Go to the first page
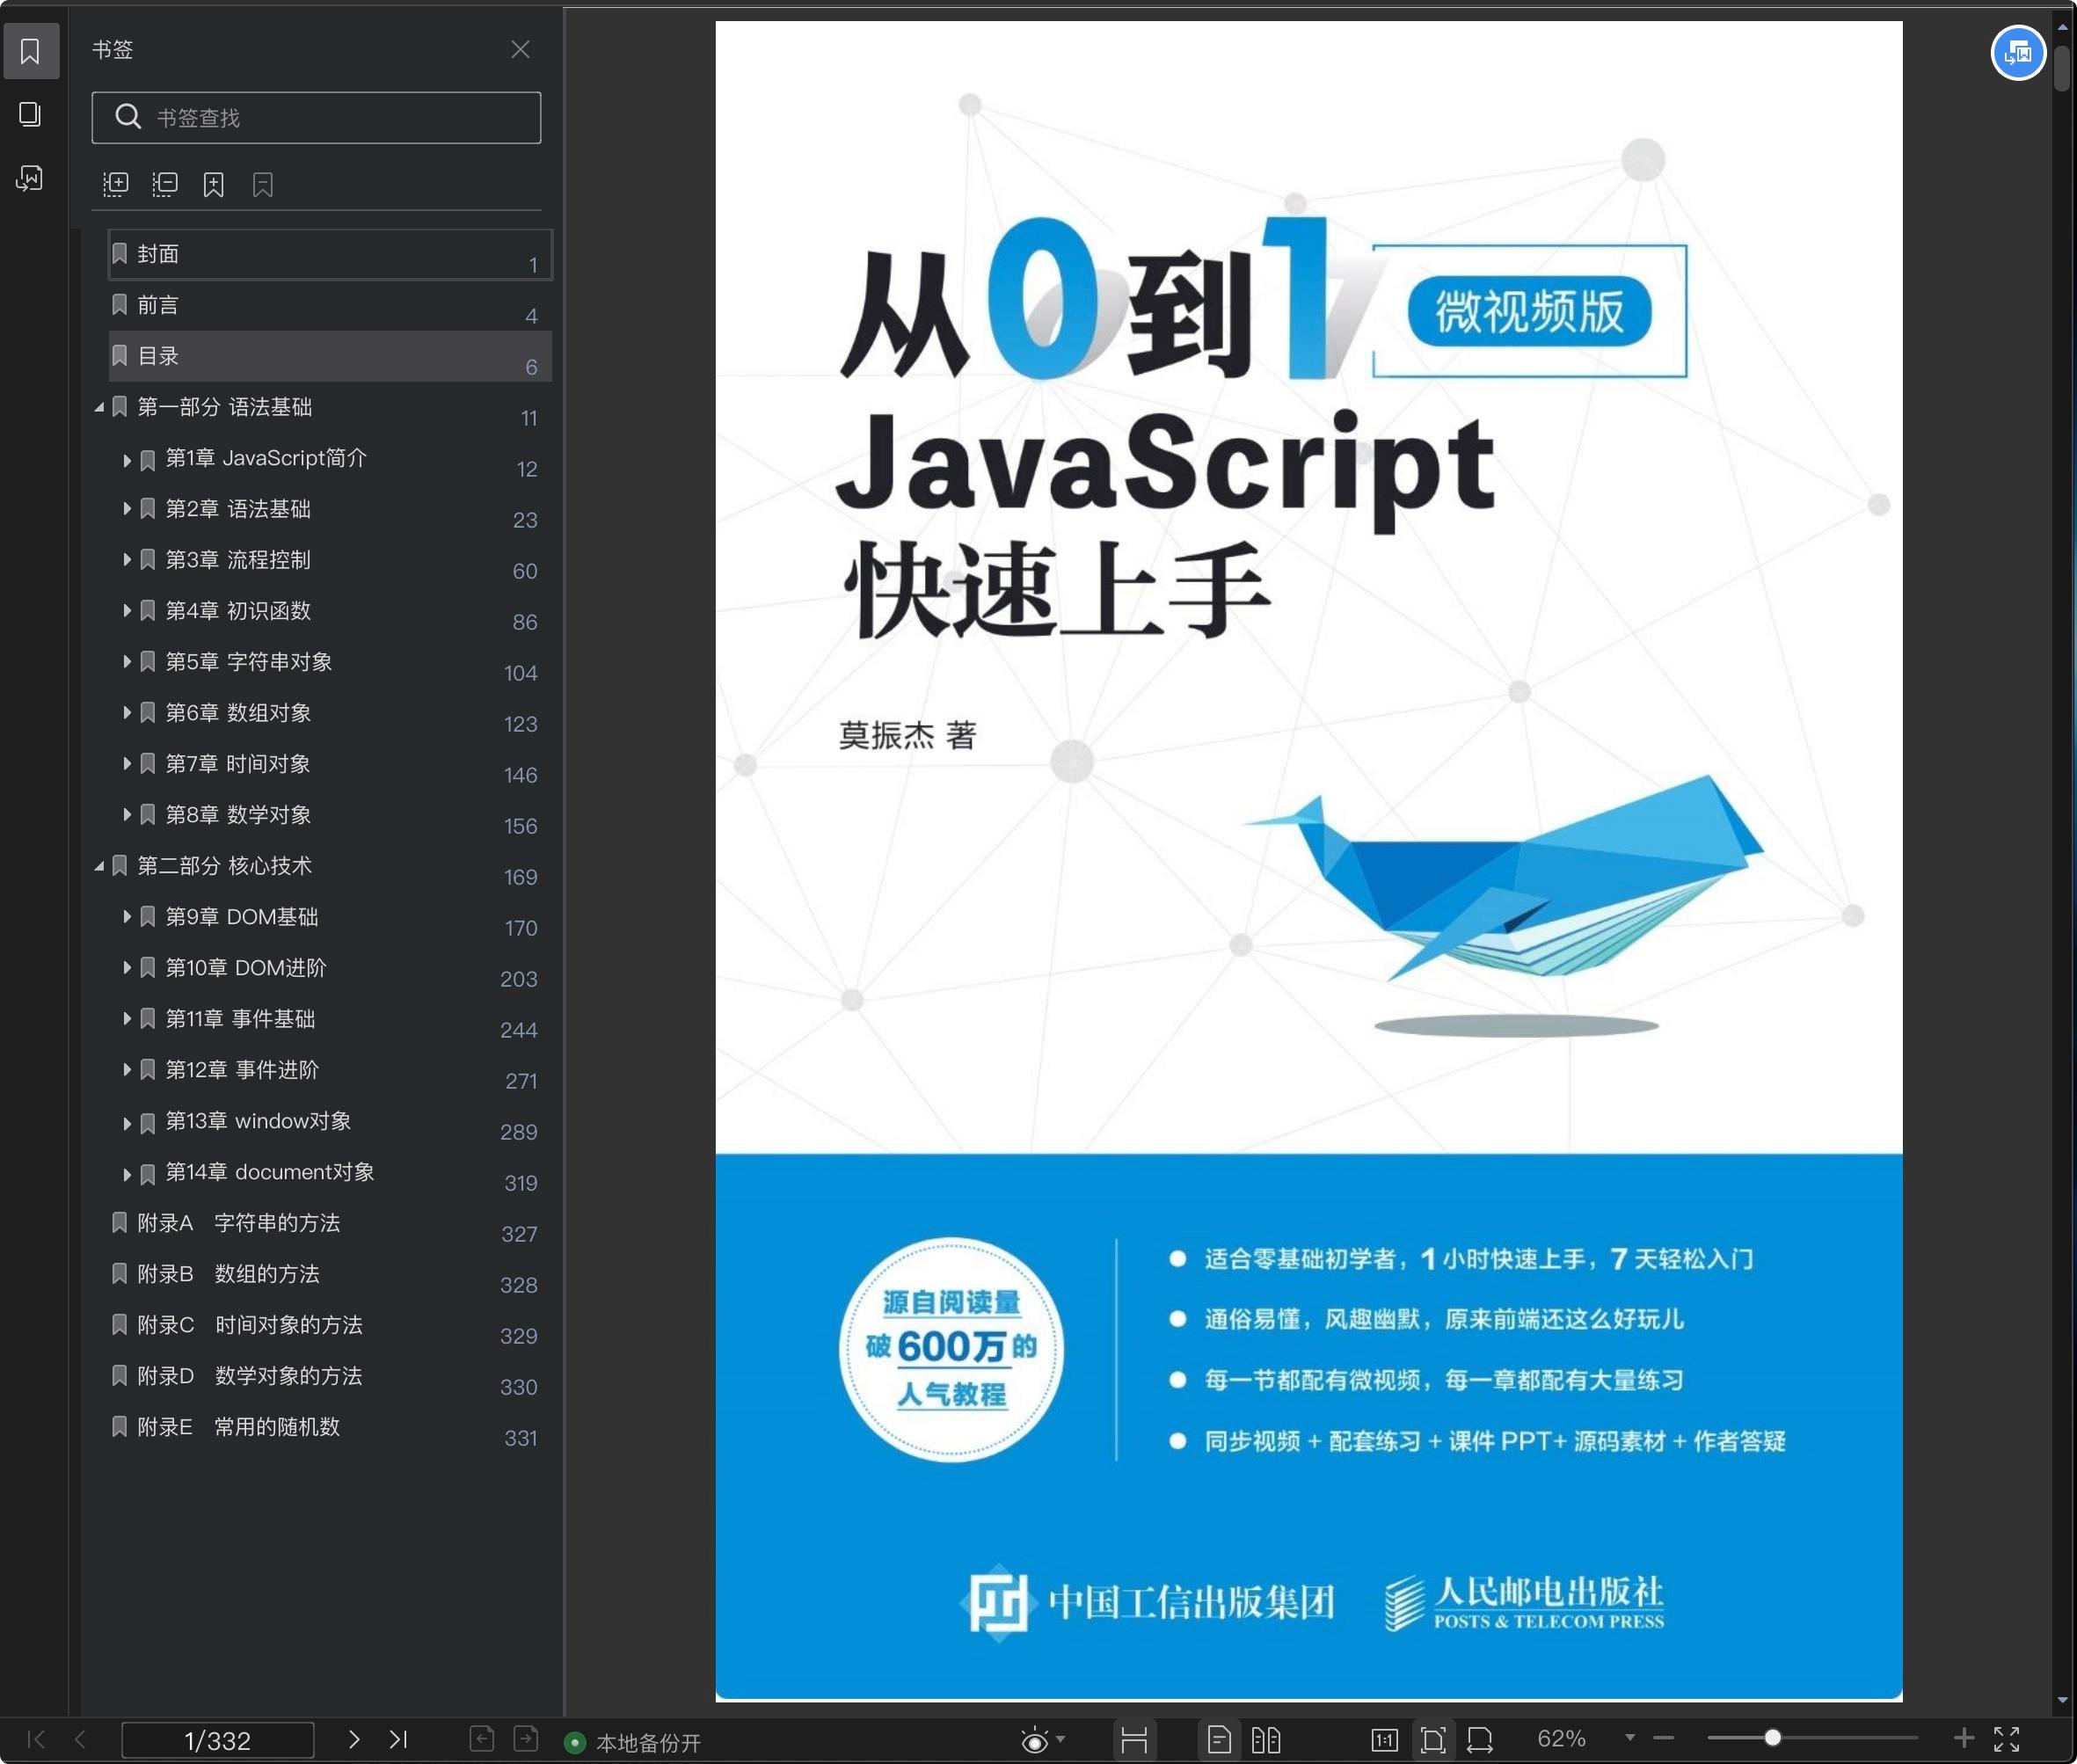 click(36, 1739)
